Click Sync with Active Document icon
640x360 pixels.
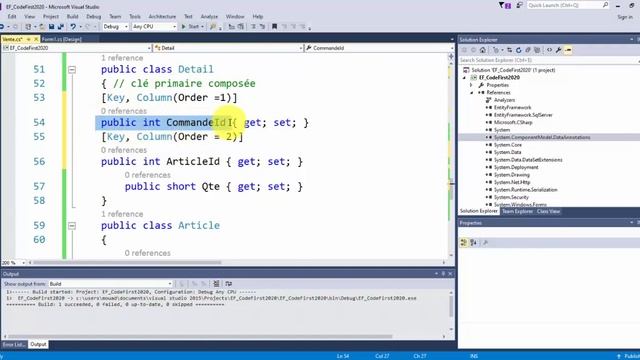(x=509, y=50)
